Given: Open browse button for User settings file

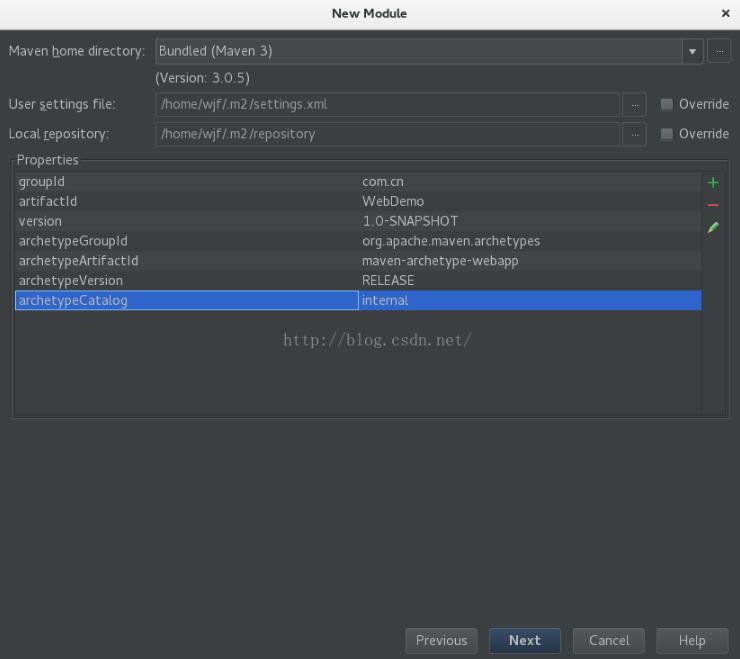Looking at the screenshot, I should 635,105.
